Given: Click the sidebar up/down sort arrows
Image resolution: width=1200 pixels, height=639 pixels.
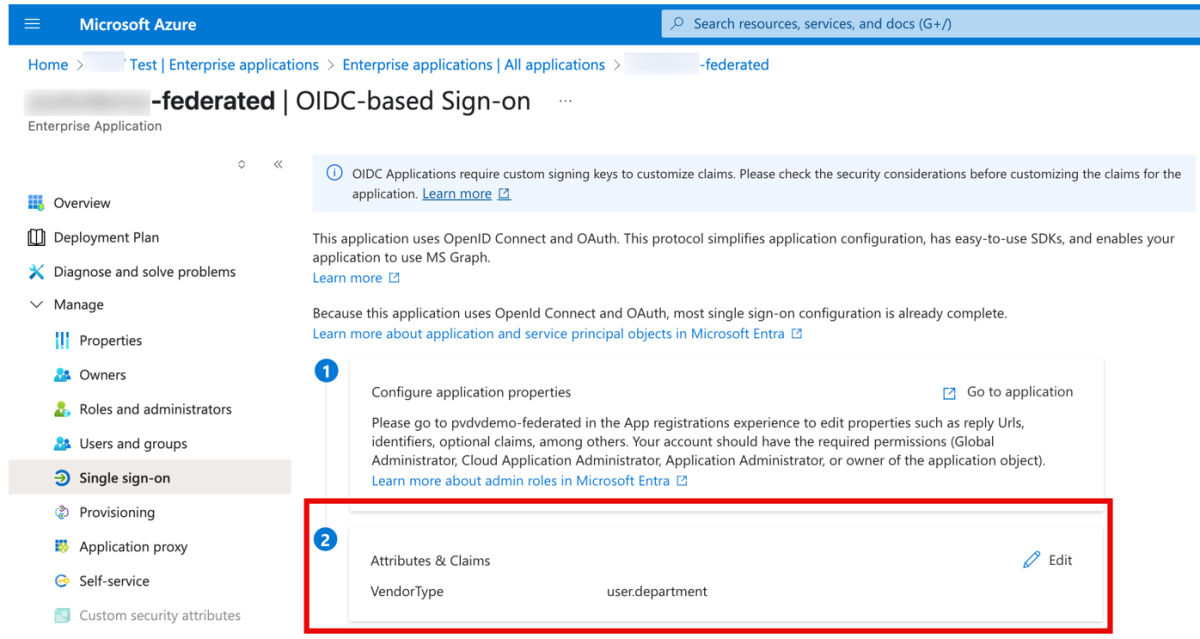Looking at the screenshot, I should click(x=242, y=165).
